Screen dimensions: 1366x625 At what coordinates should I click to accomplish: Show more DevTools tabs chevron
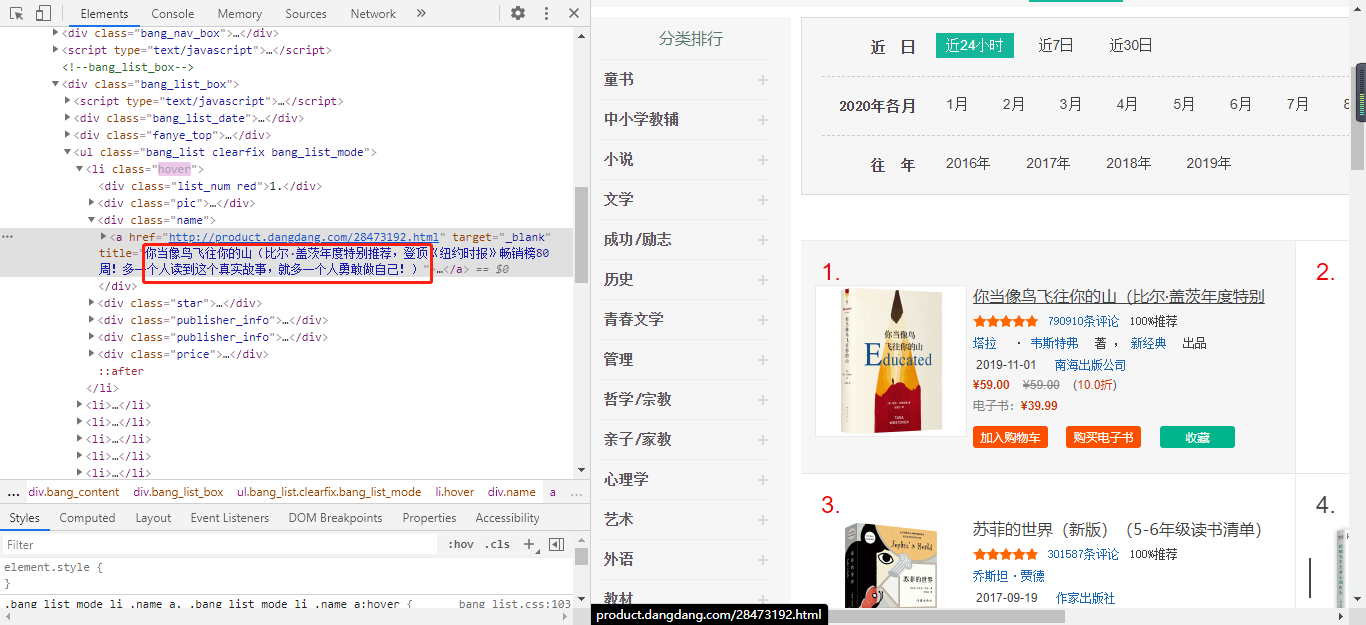[421, 13]
